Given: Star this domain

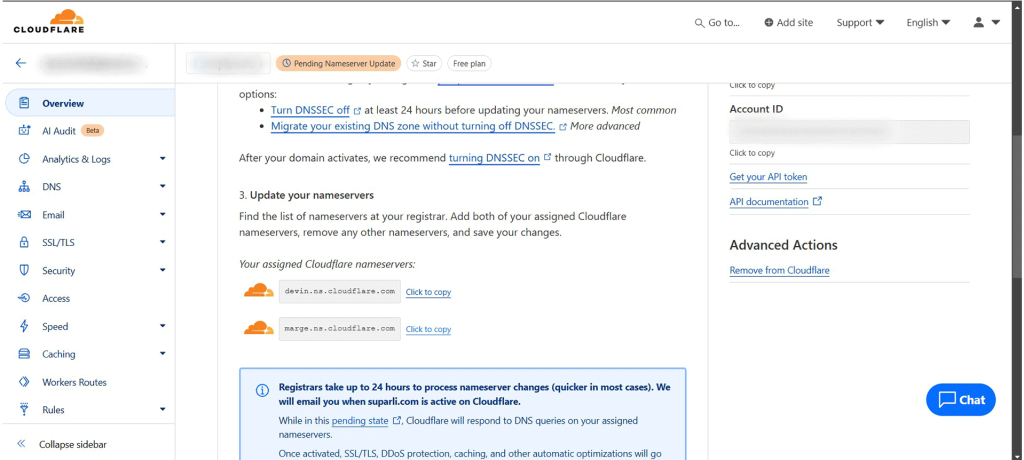Looking at the screenshot, I should point(423,63).
